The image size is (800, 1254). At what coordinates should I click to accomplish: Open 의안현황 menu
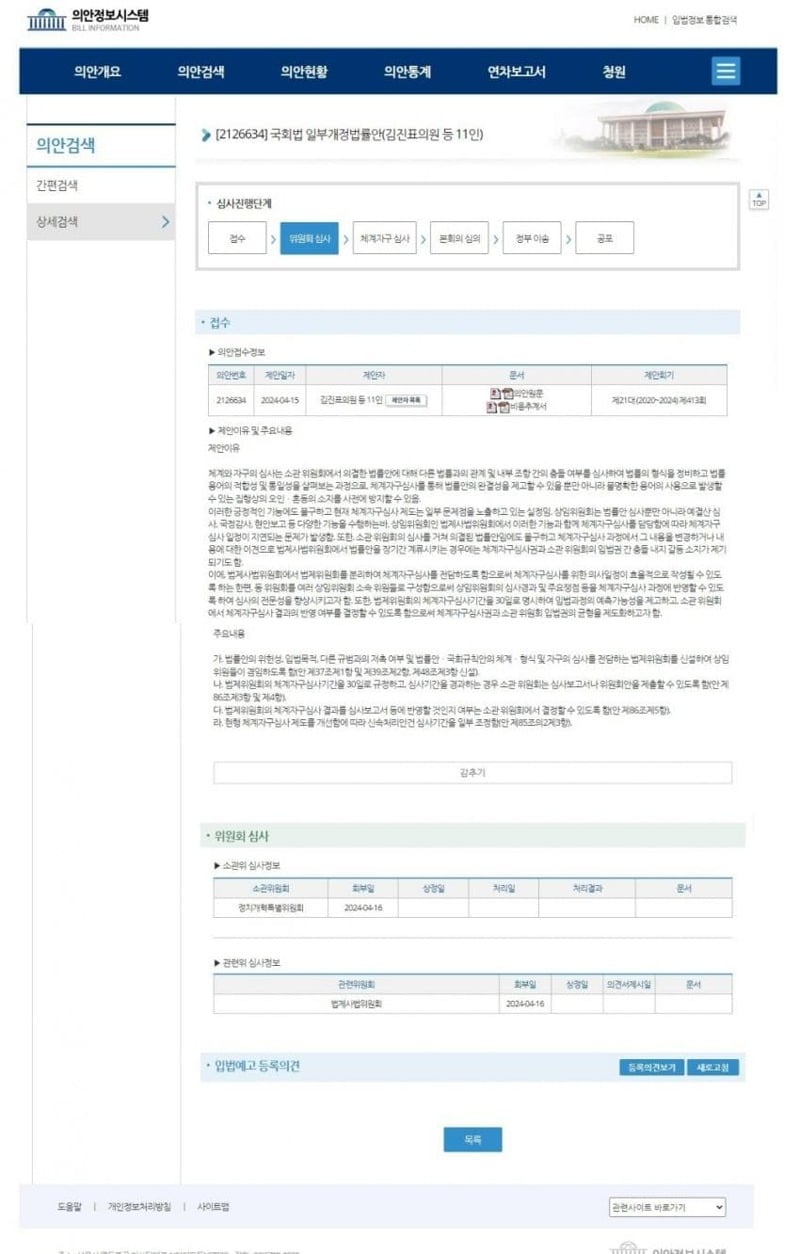pos(304,72)
